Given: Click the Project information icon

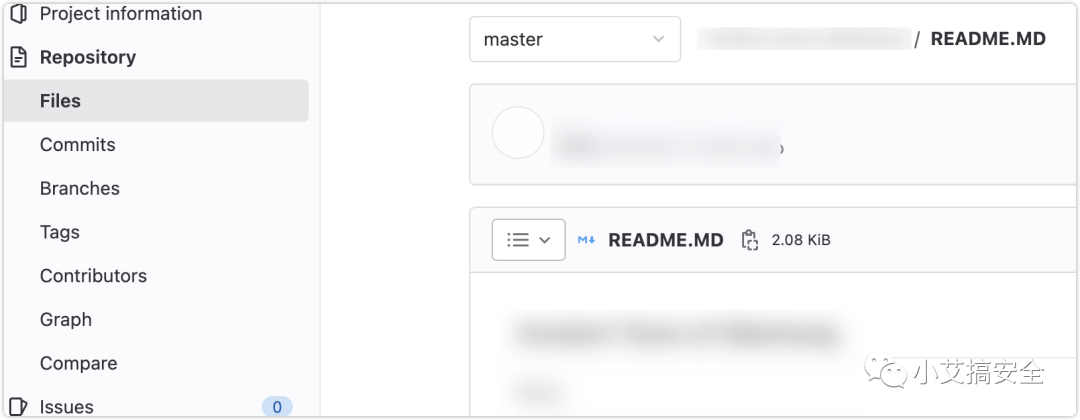Looking at the screenshot, I should [x=19, y=13].
